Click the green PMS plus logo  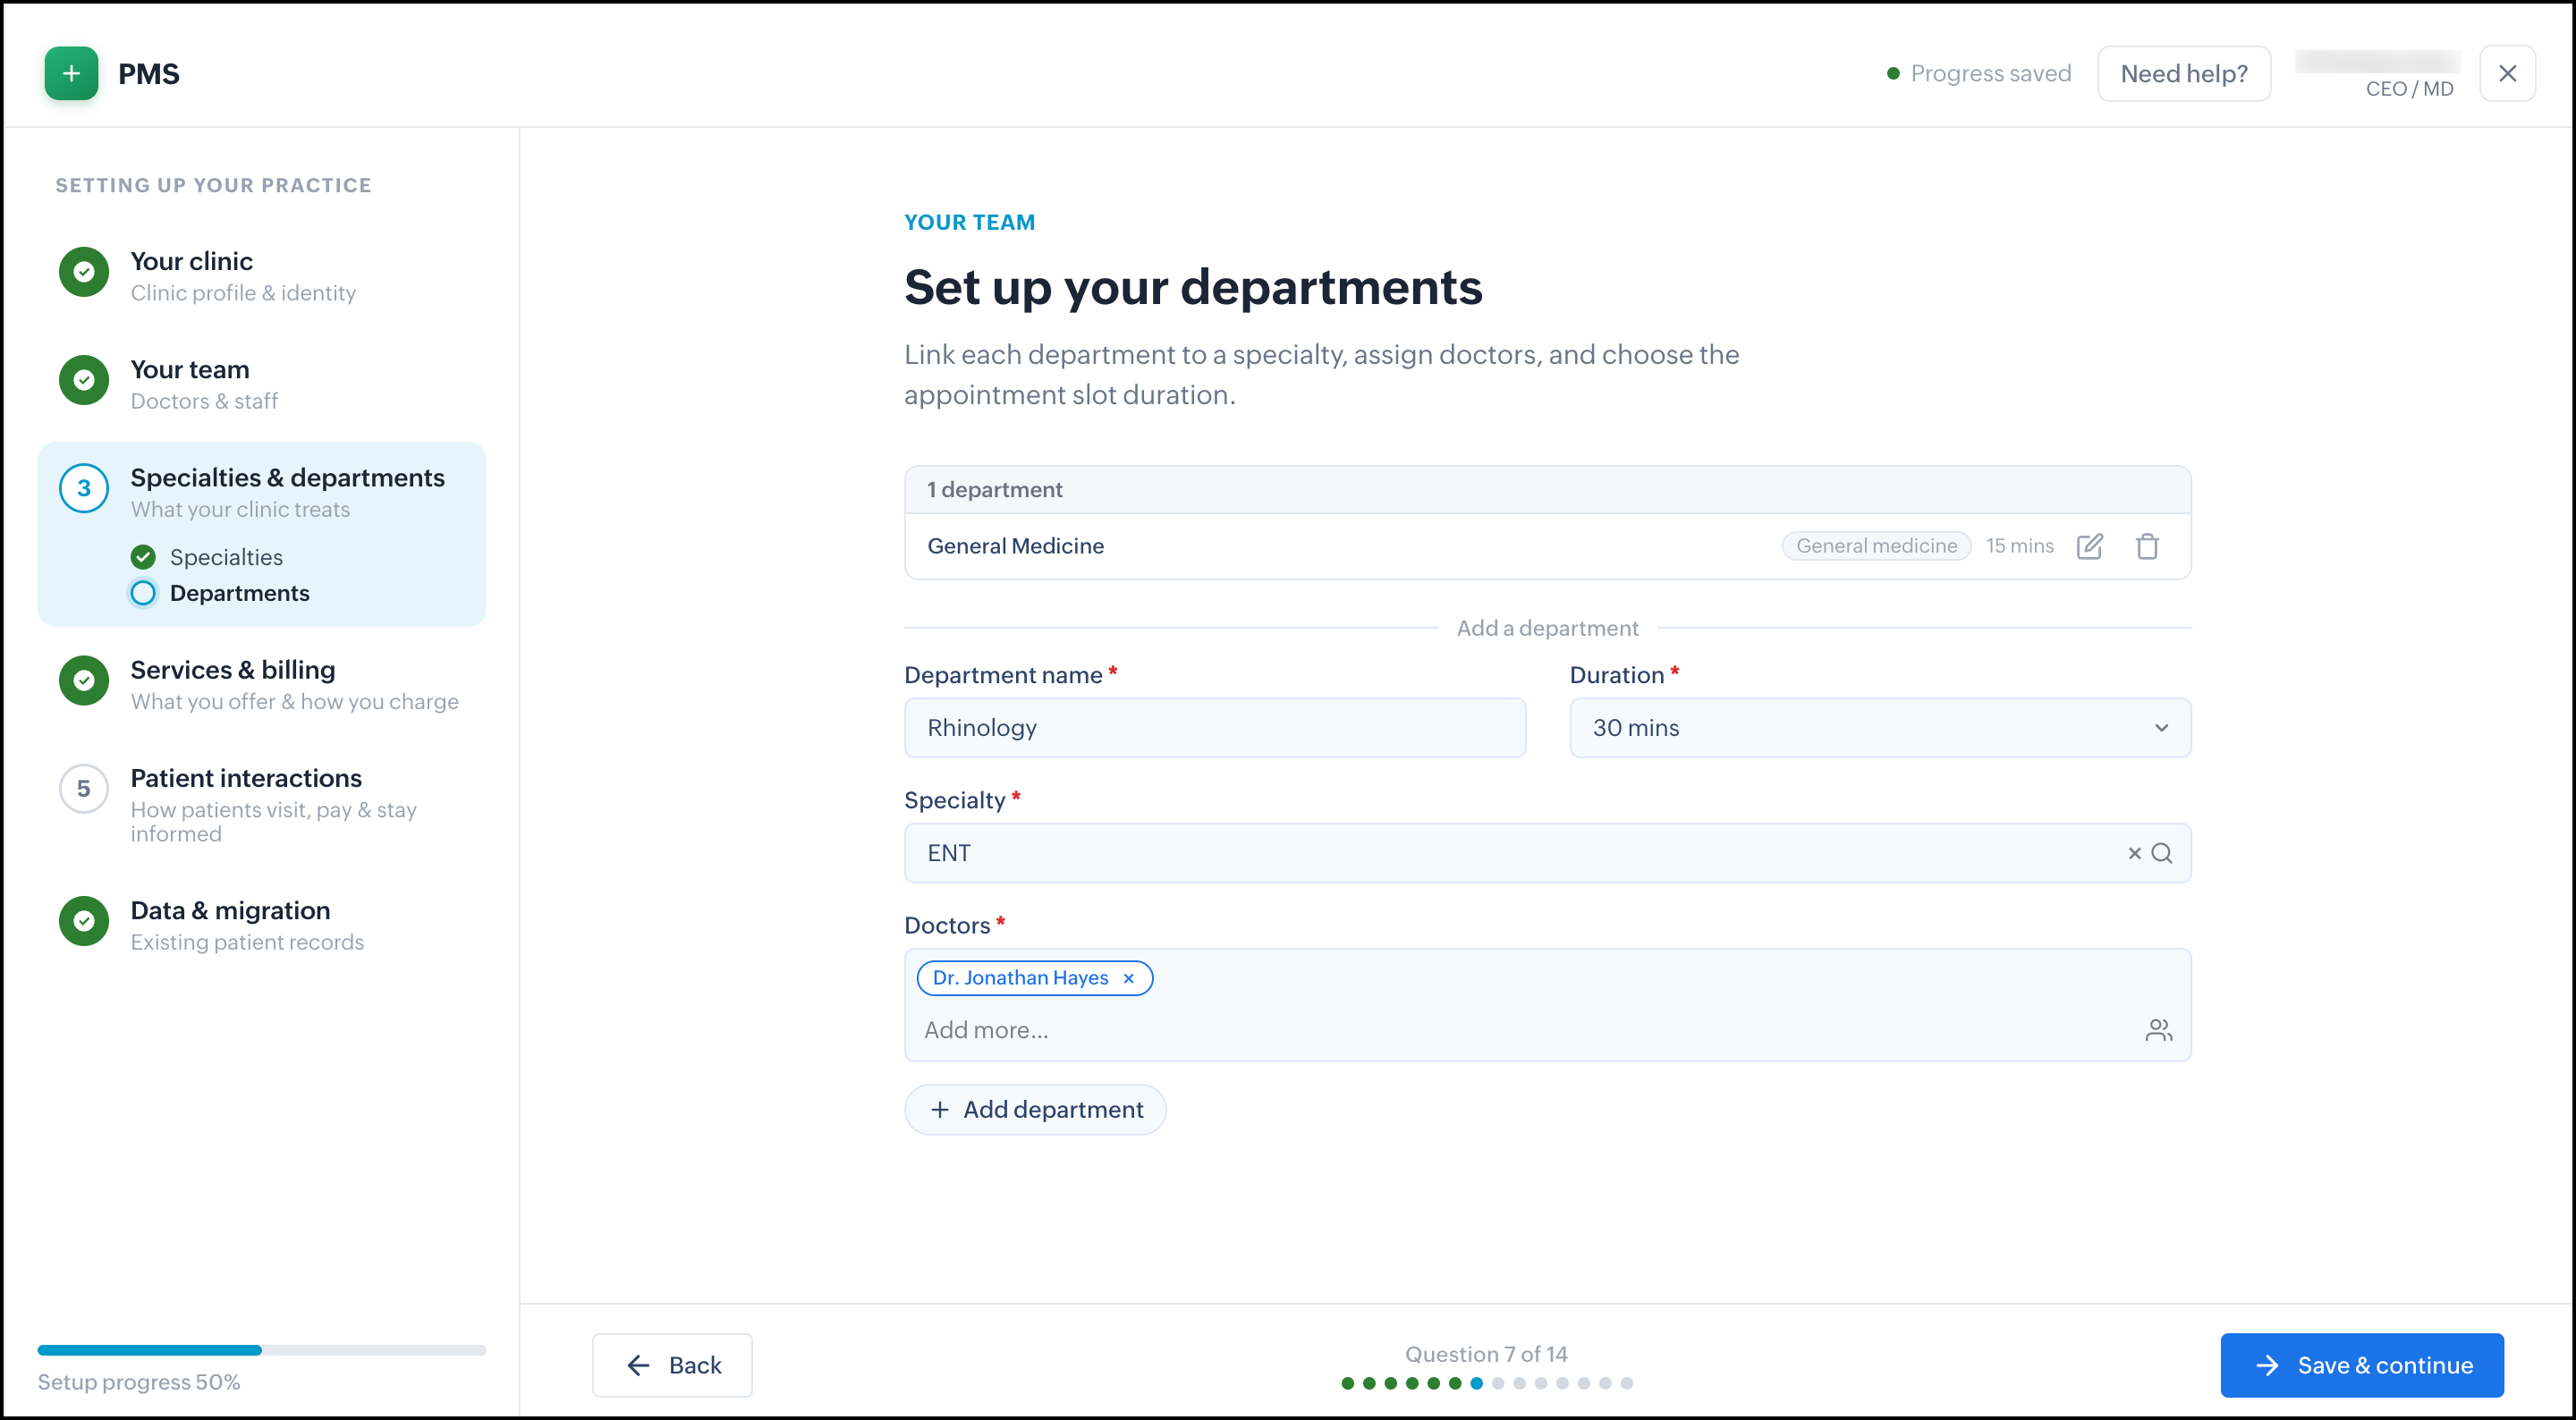(71, 73)
